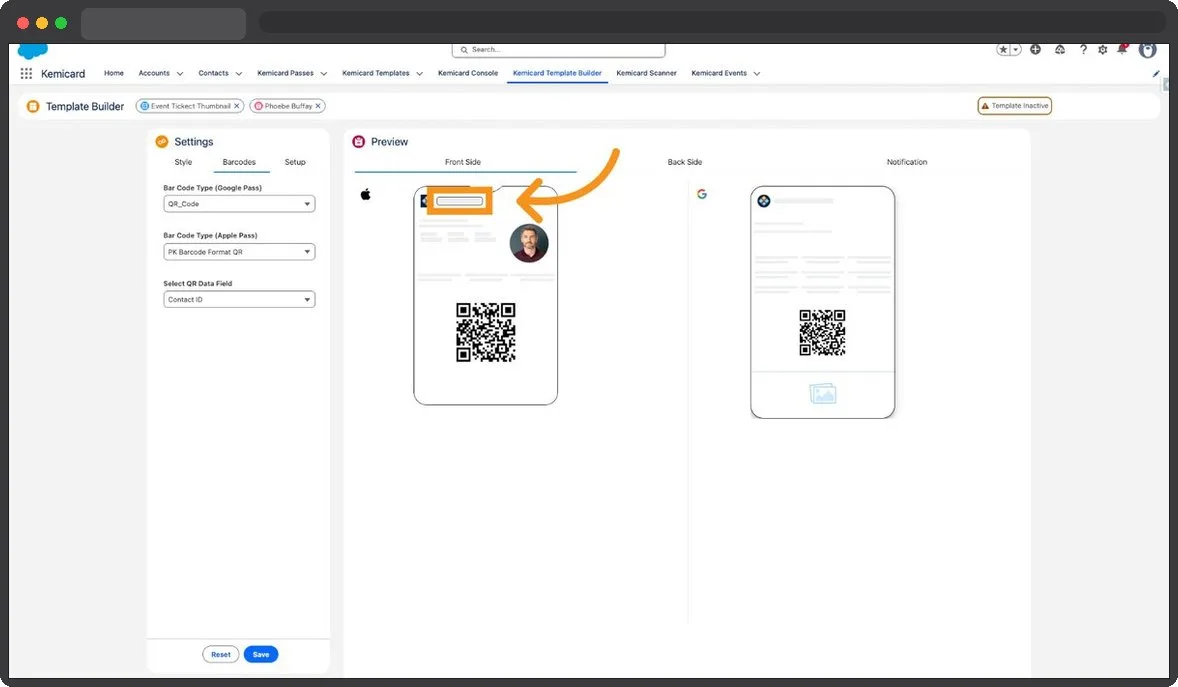This screenshot has height=687, width=1178.
Task: Switch to the Setup settings tab
Action: (x=295, y=162)
